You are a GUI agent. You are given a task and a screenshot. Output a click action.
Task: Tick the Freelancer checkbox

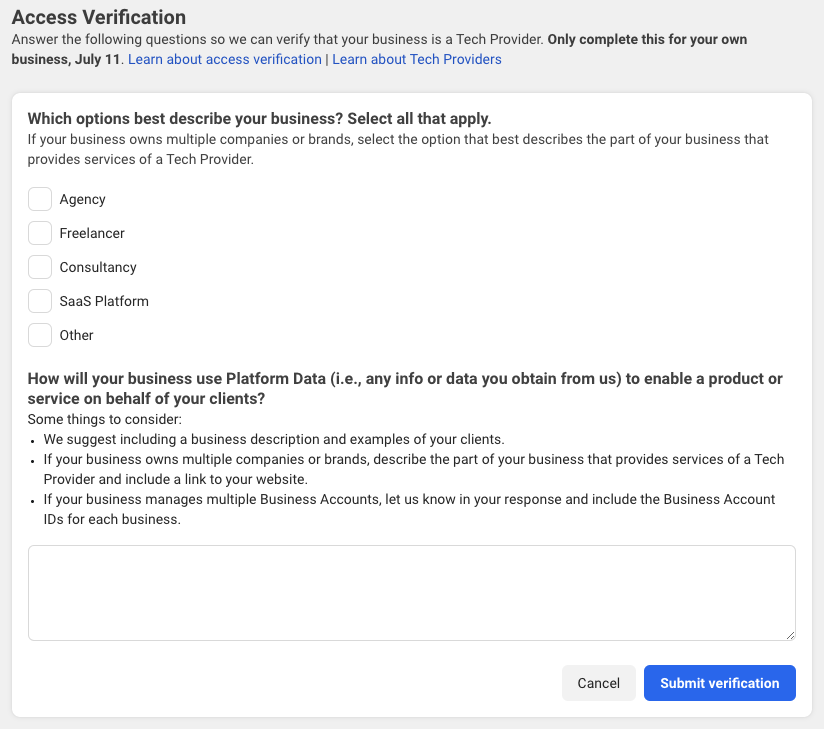[x=40, y=233]
